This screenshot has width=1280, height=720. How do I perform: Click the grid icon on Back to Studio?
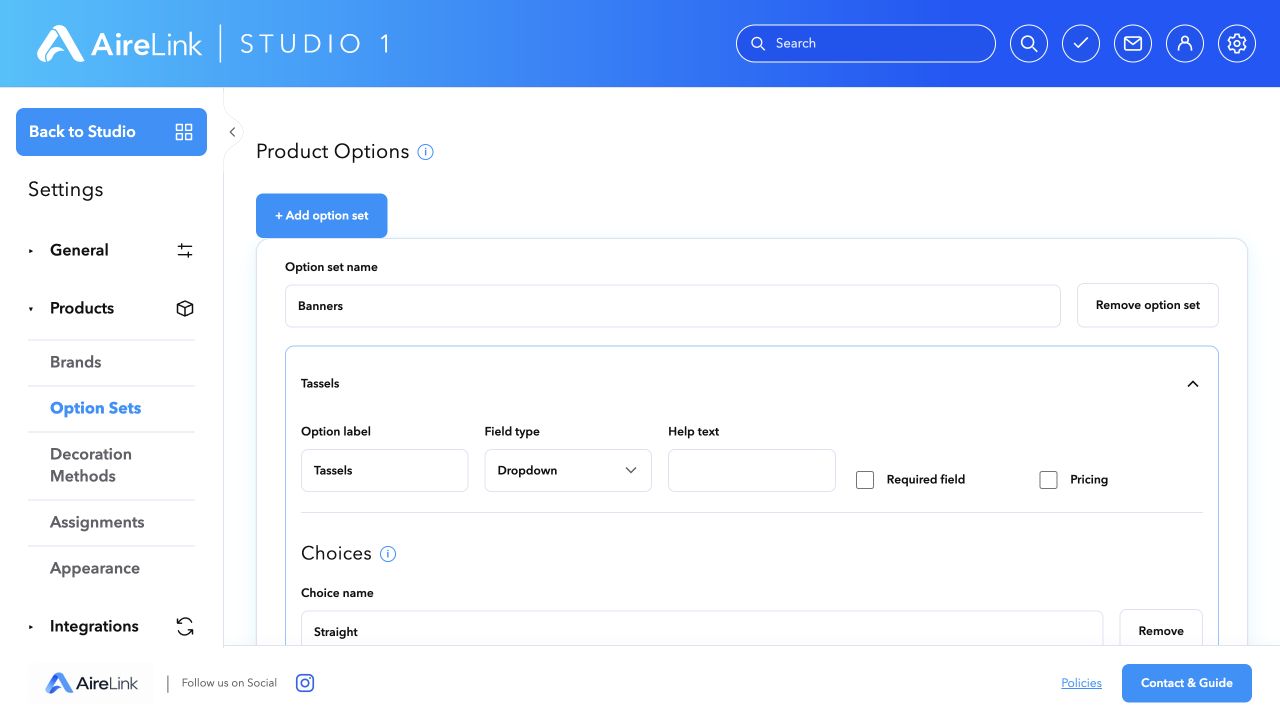point(184,132)
